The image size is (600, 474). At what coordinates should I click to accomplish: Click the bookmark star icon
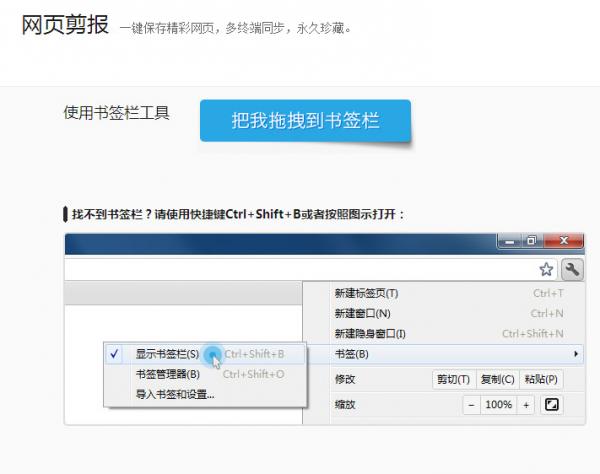[546, 269]
